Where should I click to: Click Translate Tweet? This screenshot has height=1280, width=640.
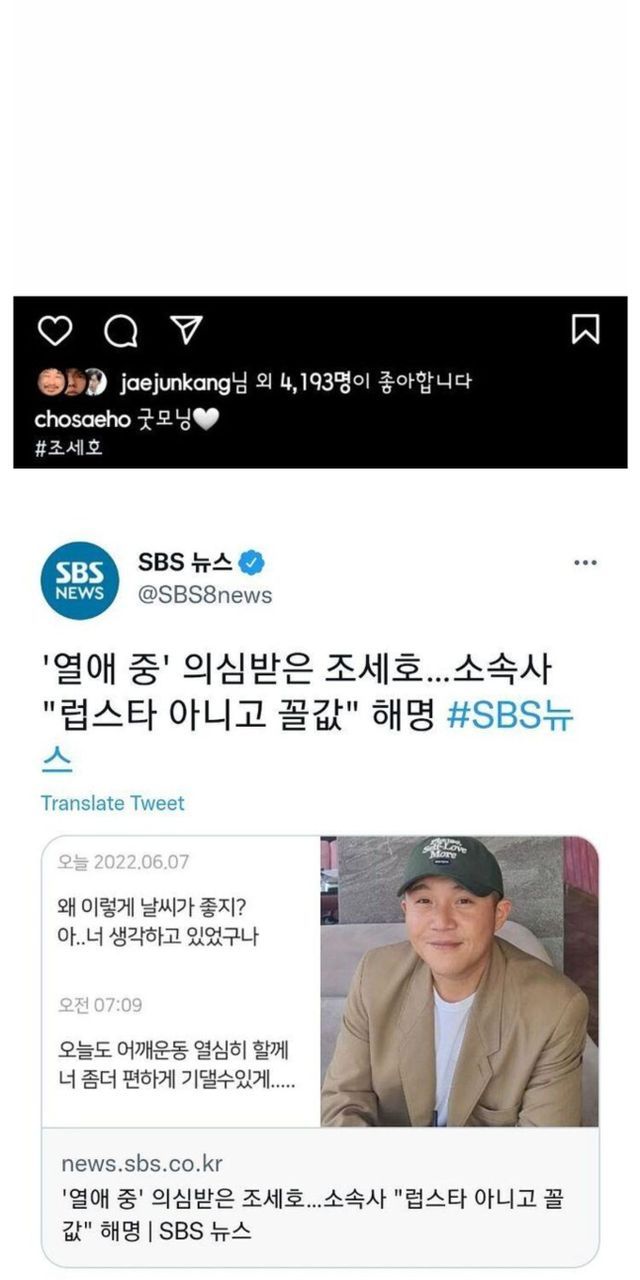click(x=113, y=803)
